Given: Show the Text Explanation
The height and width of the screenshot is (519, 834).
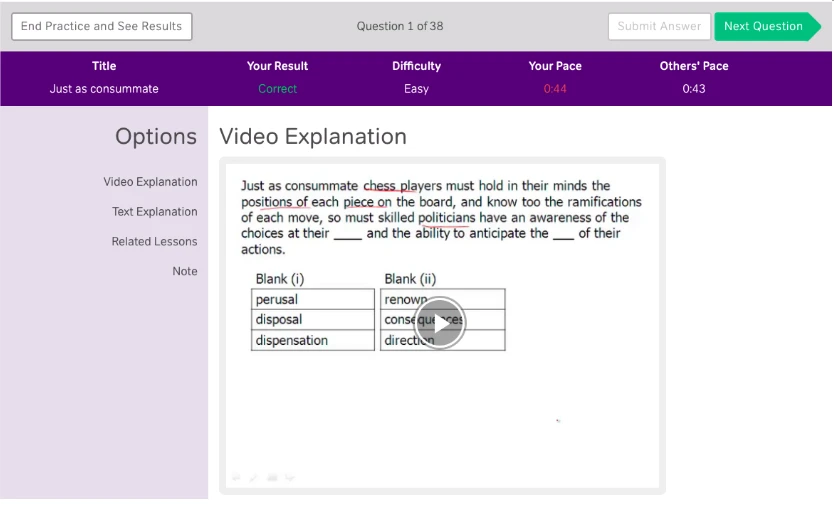Looking at the screenshot, I should (154, 212).
